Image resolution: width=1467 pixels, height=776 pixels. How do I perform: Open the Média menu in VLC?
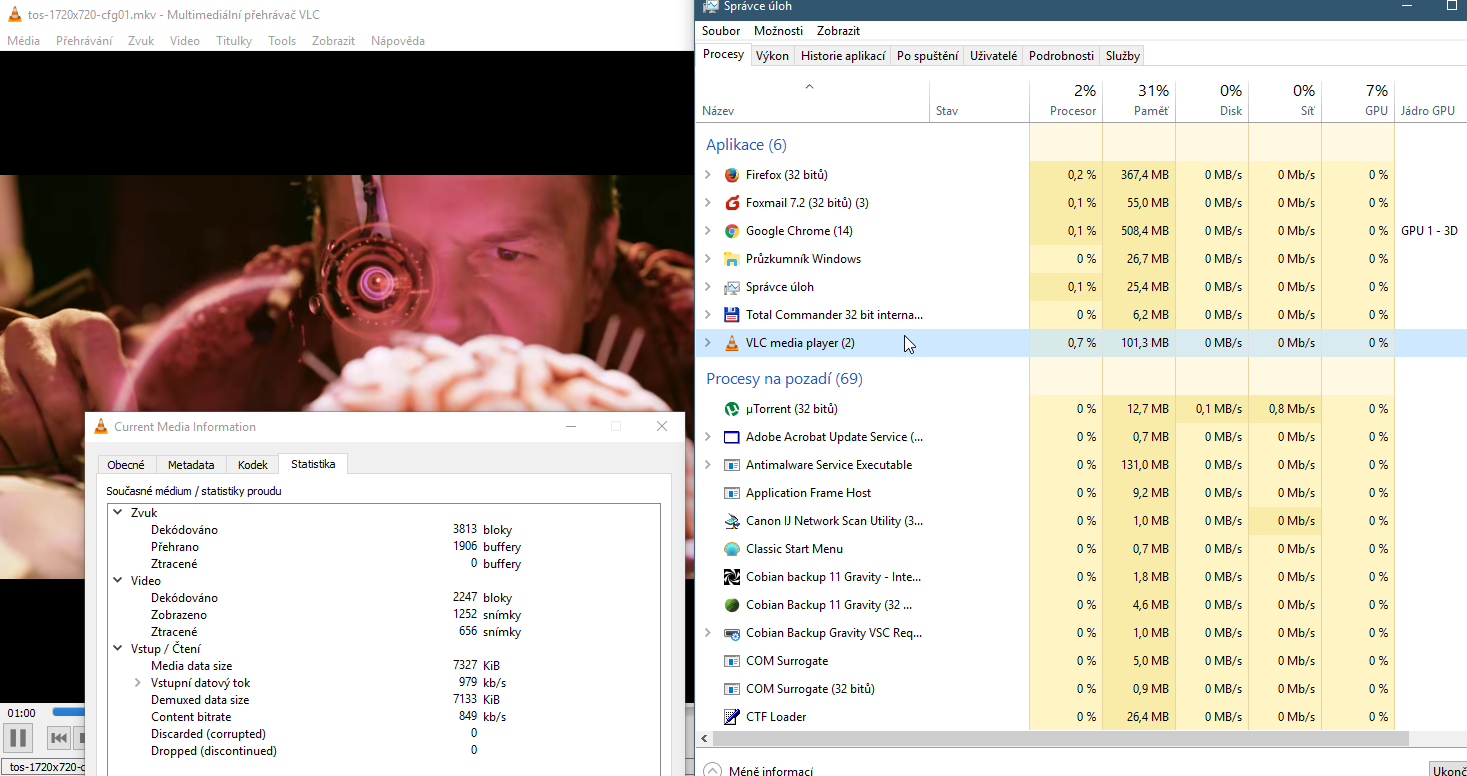(x=24, y=41)
